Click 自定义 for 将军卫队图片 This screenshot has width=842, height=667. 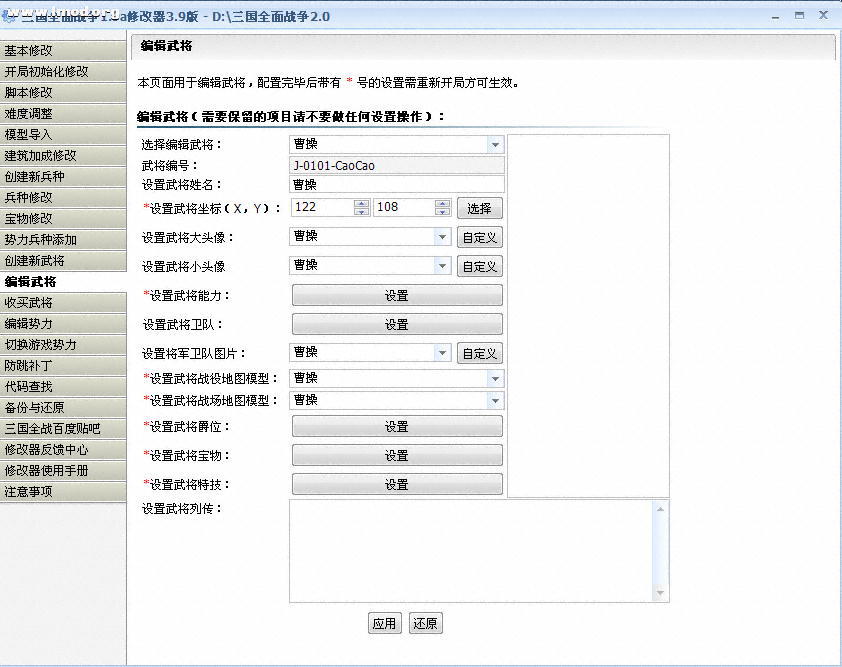tap(480, 353)
